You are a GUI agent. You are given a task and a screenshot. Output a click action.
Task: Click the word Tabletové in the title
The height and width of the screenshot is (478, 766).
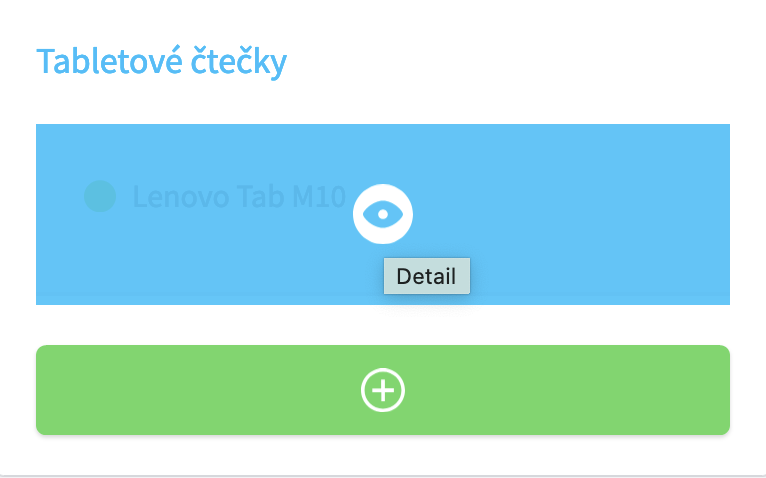point(110,61)
